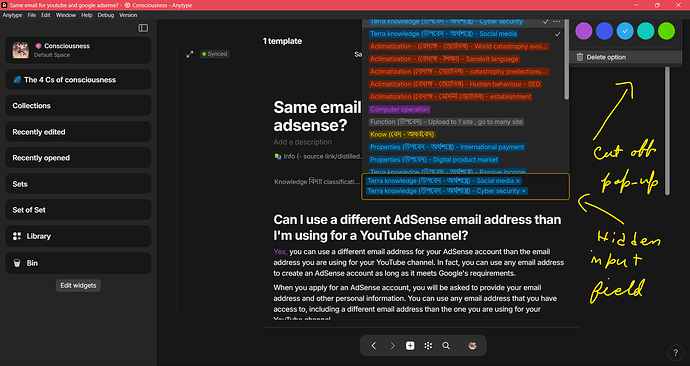Open the Consciousness space avatar
The height and width of the screenshot is (366, 690).
(x=20, y=50)
